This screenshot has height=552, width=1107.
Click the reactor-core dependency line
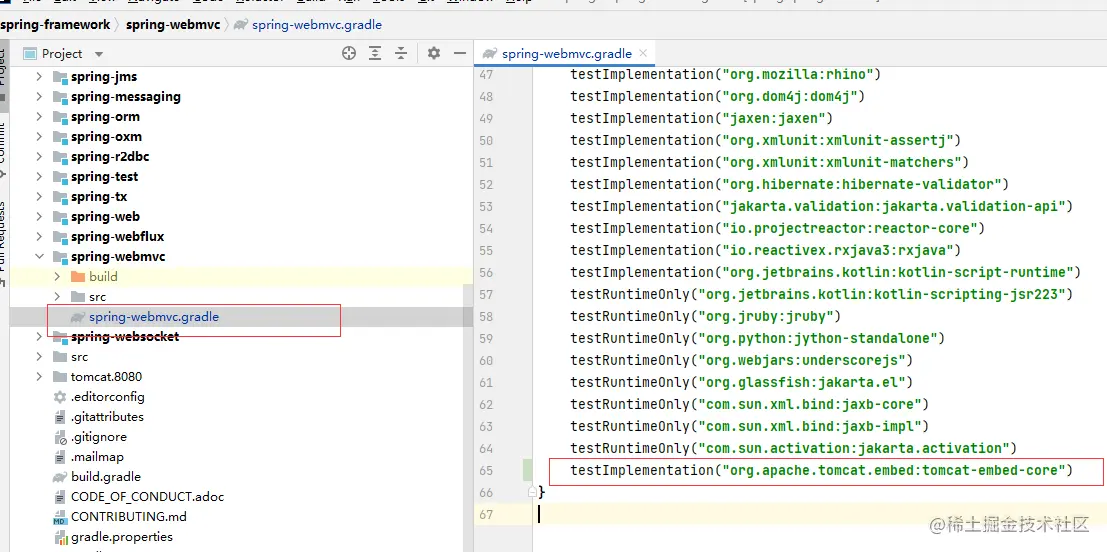[x=777, y=228]
